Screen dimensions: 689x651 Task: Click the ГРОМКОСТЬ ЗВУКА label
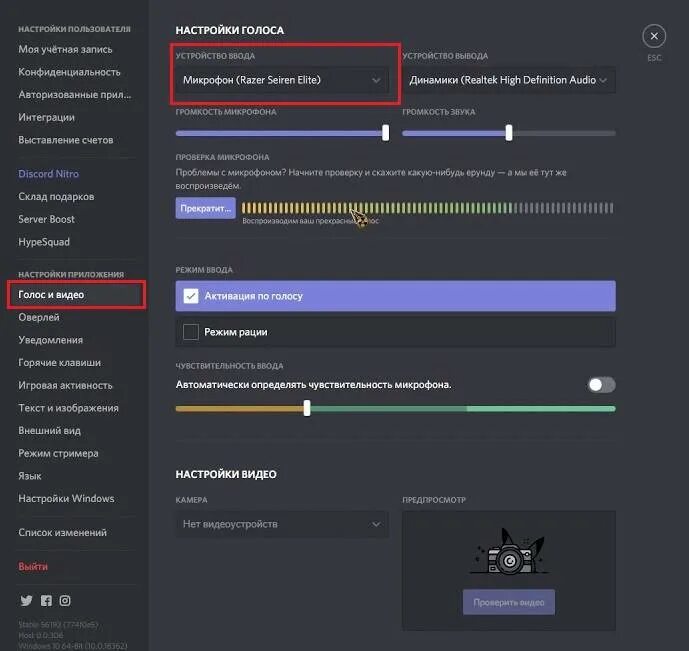click(439, 112)
